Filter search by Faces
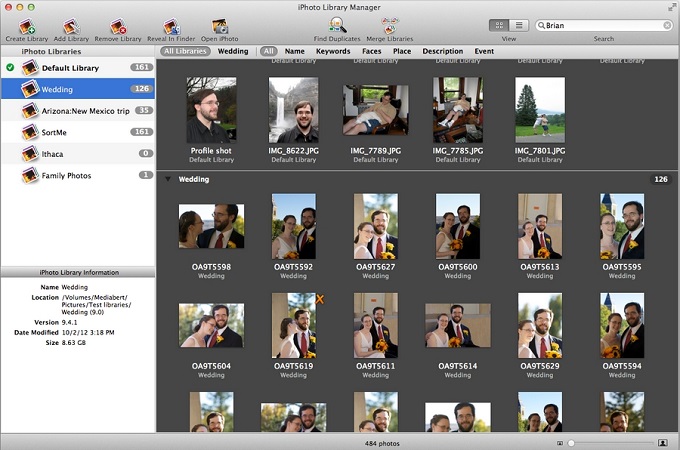 pos(372,51)
